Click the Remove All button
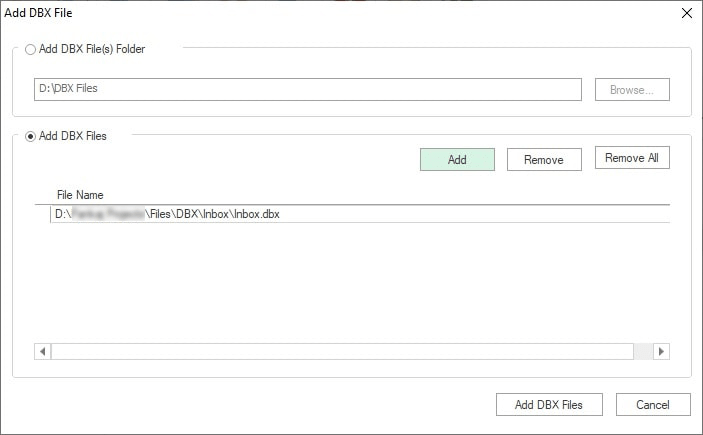703x435 pixels. [632, 158]
